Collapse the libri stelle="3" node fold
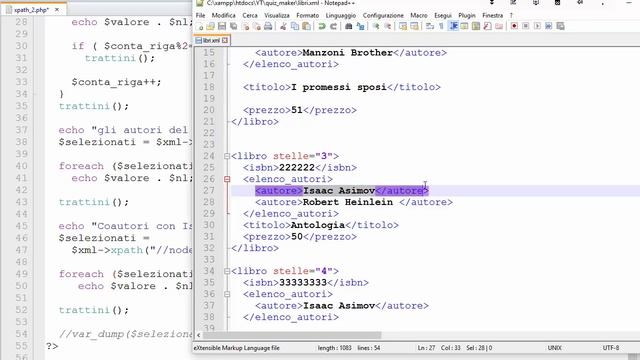 [x=227, y=156]
